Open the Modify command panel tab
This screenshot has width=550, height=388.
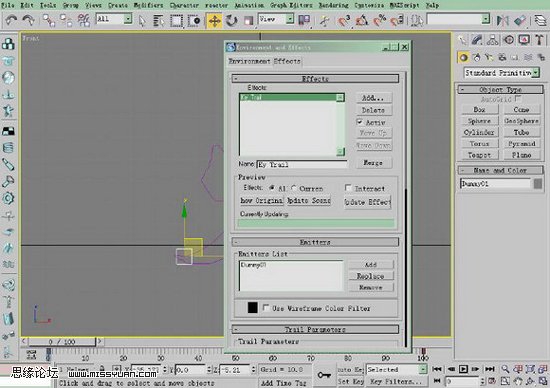tap(477, 40)
